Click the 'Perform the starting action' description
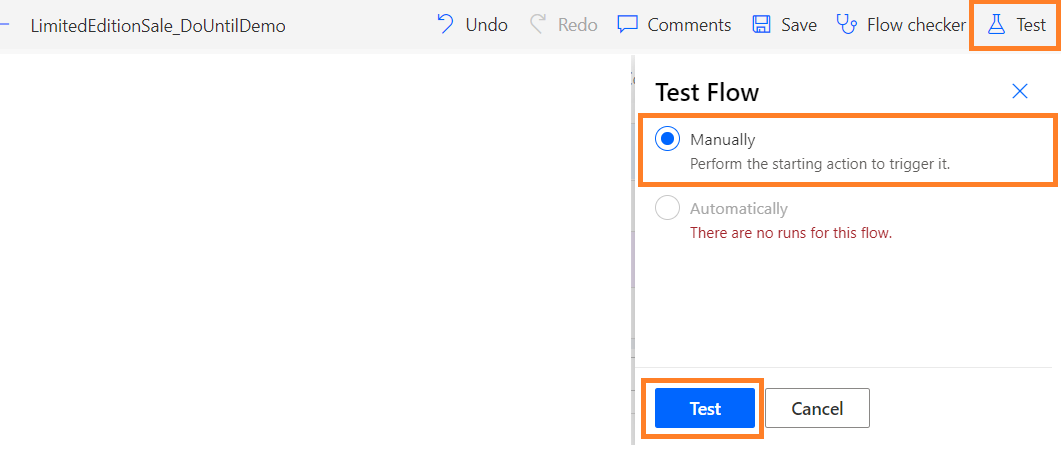Viewport: 1061px width, 453px height. tap(820, 164)
